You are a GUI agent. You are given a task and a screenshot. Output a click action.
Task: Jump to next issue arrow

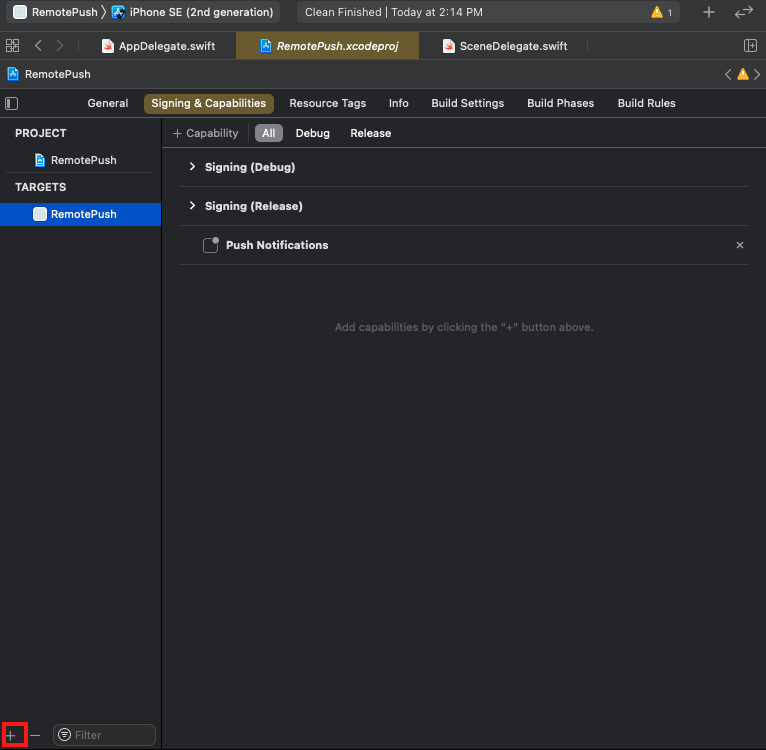757,74
